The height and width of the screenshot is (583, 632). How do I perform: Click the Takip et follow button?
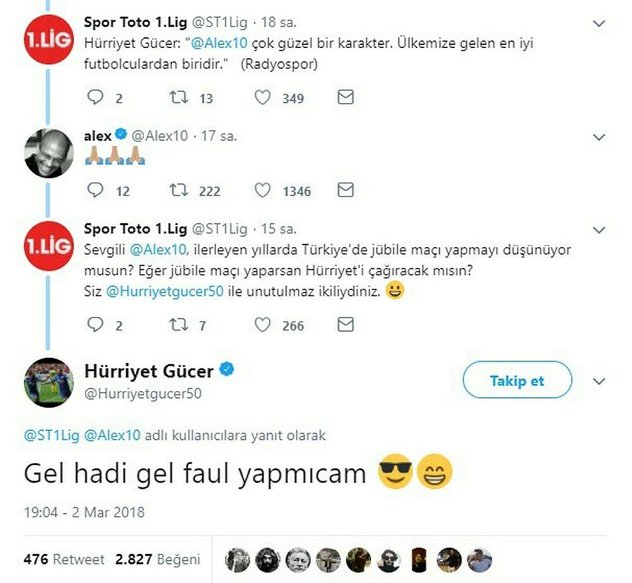click(x=517, y=380)
